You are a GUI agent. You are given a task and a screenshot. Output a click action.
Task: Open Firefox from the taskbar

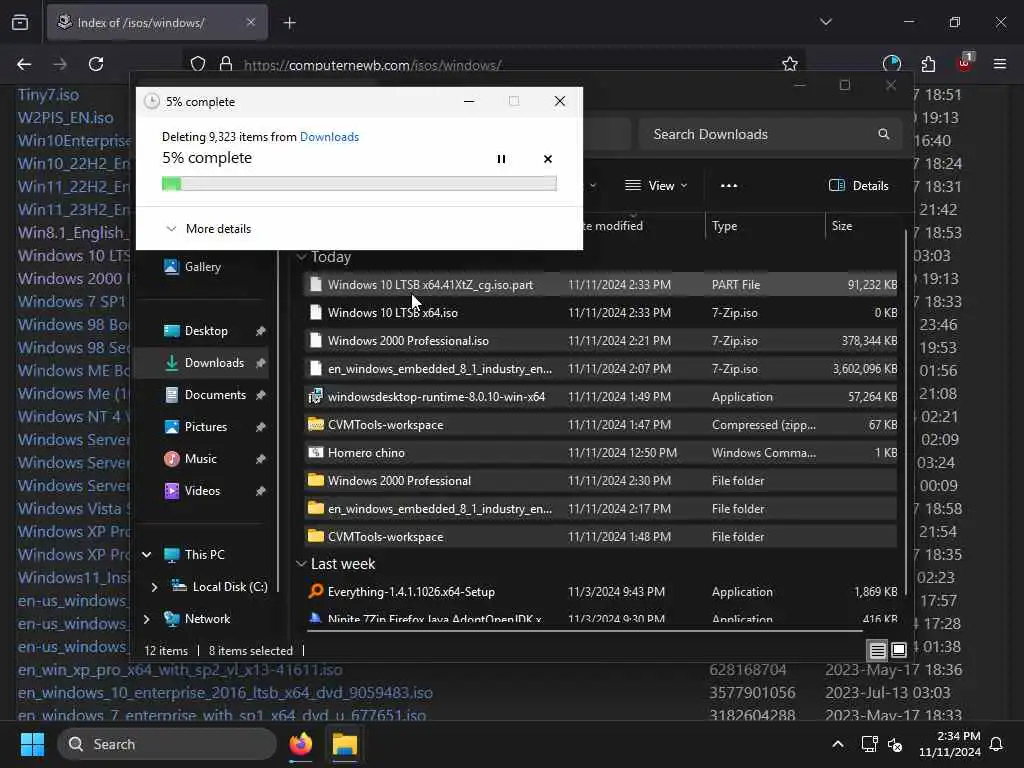[300, 744]
